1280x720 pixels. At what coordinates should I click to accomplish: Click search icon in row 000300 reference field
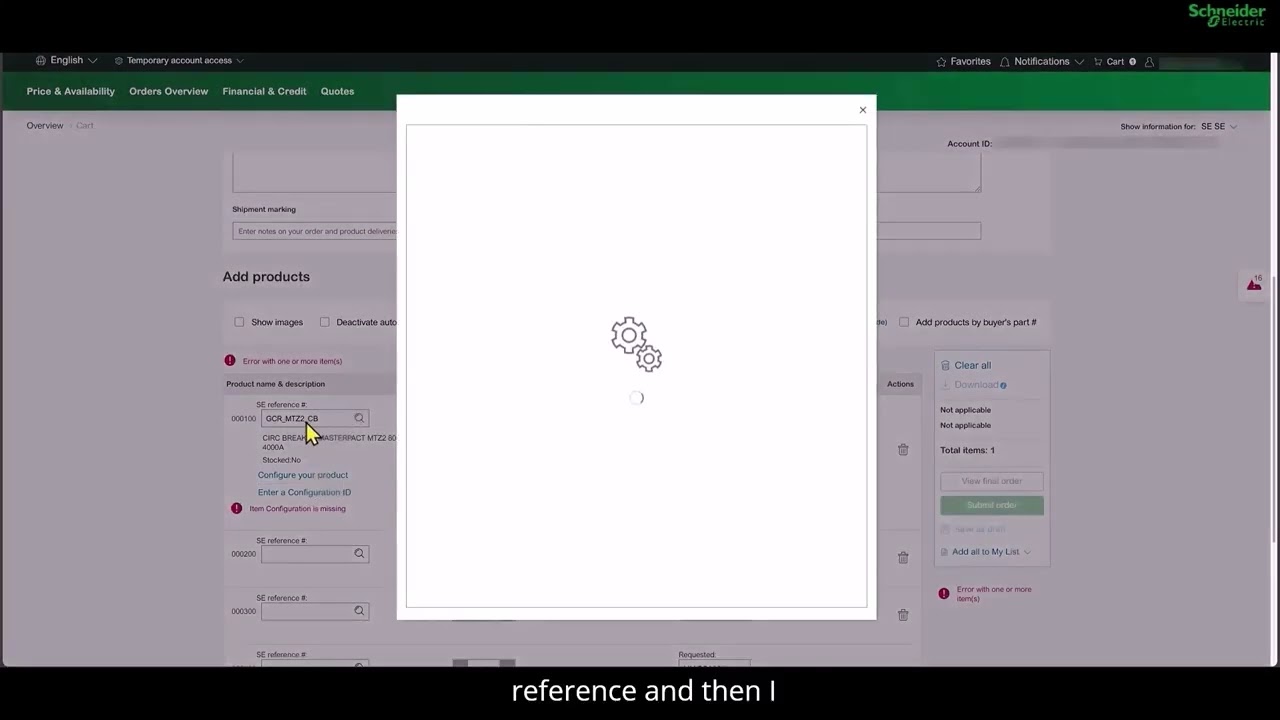(x=359, y=611)
